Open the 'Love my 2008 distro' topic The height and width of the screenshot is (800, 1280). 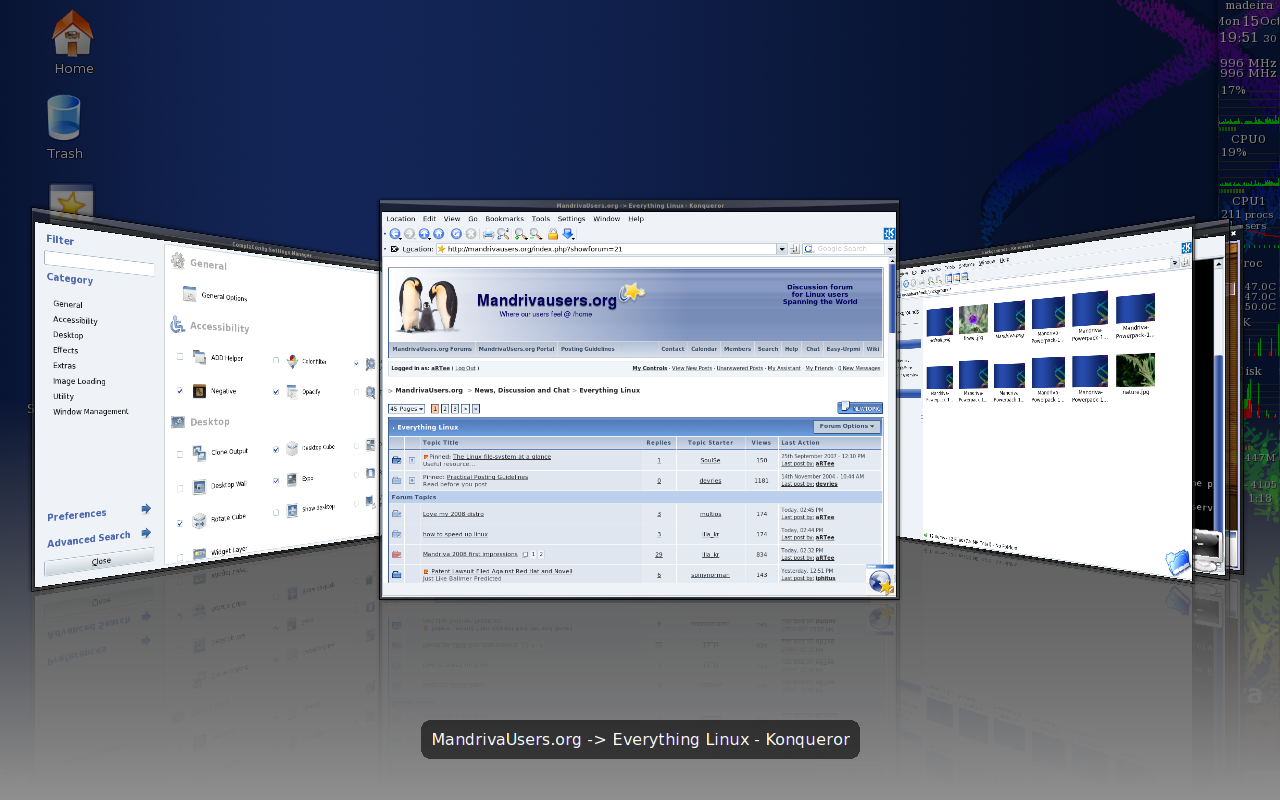pos(453,514)
